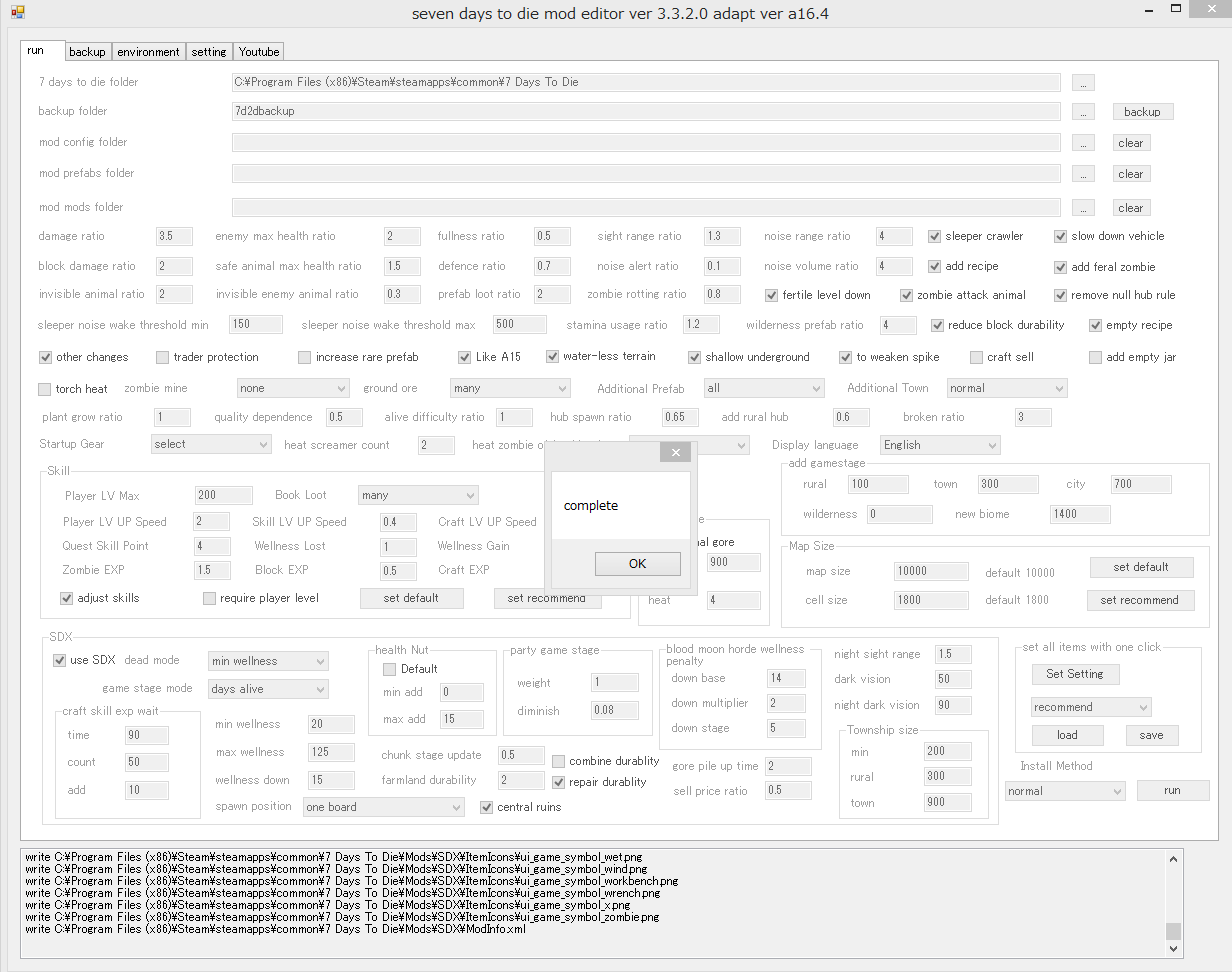Click the save button
Screen dimensions: 1232x972
pos(1152,735)
